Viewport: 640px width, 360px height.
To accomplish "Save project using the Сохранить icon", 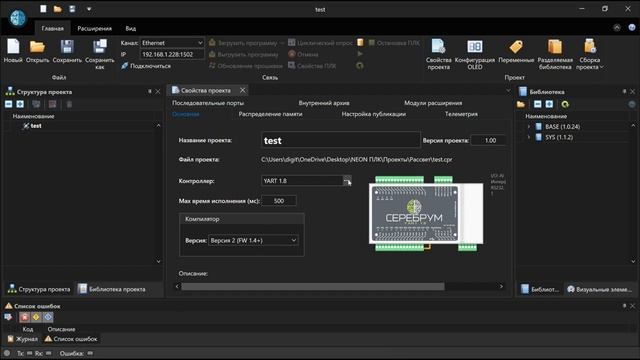I will click(67, 51).
